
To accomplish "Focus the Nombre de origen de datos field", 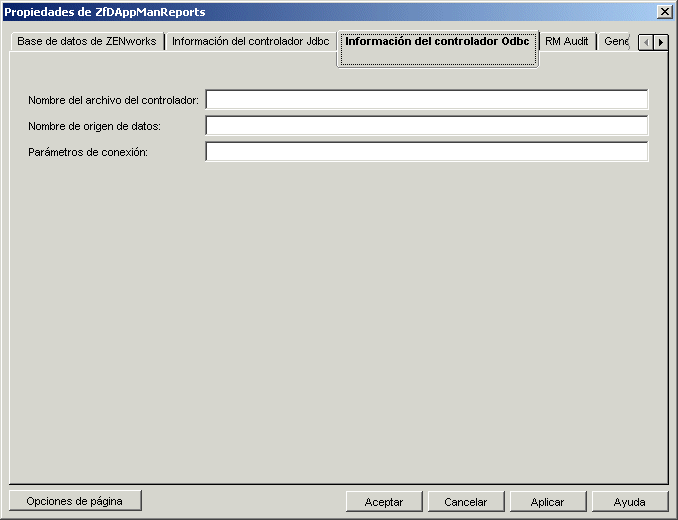I will click(x=427, y=126).
